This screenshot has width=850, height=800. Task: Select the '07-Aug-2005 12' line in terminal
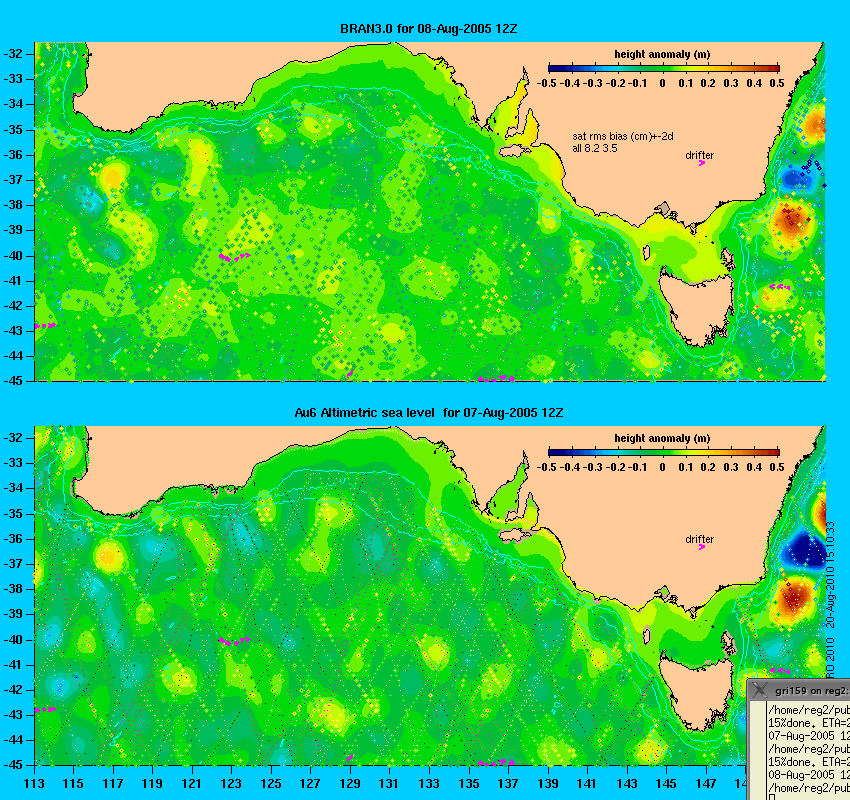[809, 736]
